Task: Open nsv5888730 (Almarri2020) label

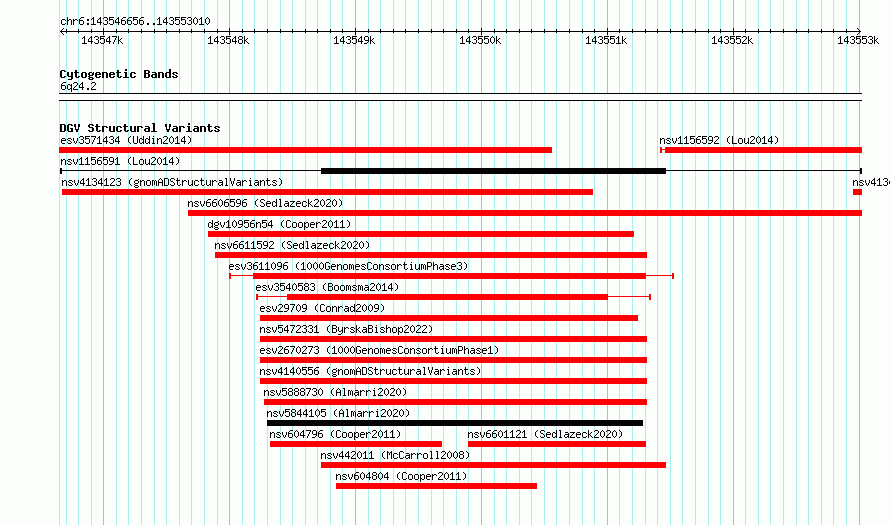Action: pos(335,392)
